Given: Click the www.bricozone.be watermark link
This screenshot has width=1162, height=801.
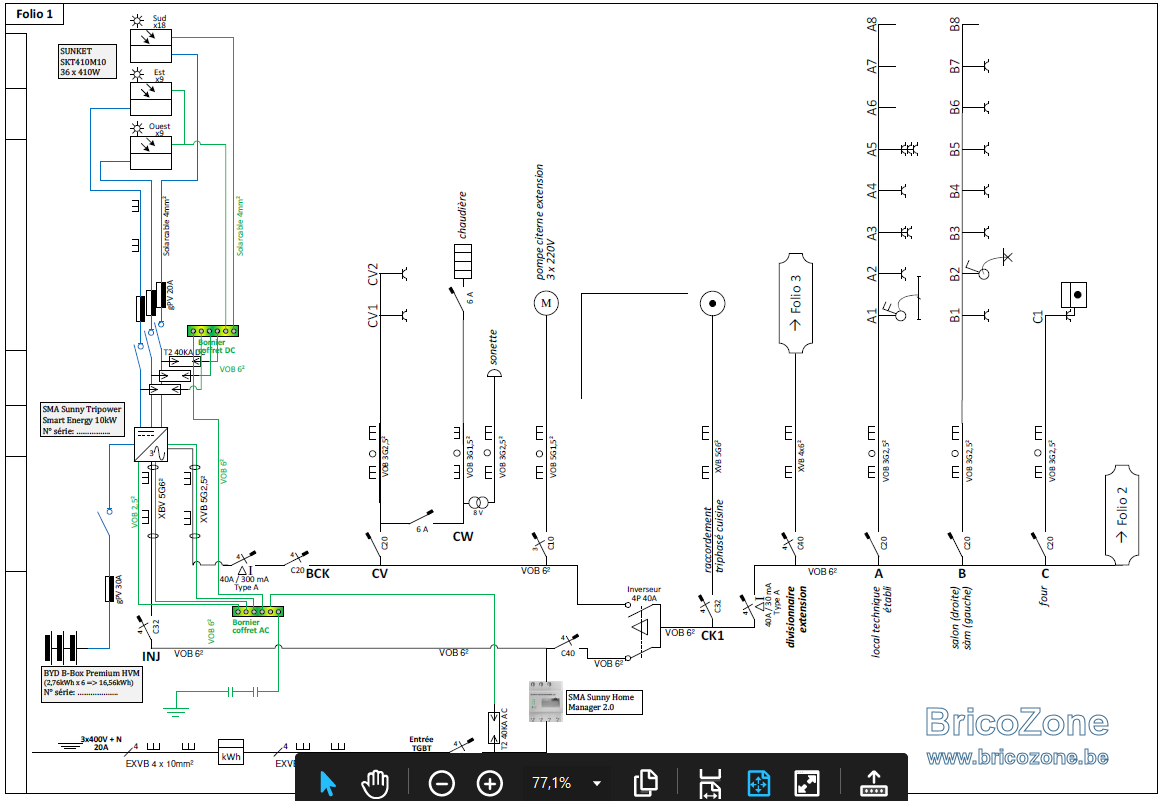Looking at the screenshot, I should click(x=1017, y=757).
